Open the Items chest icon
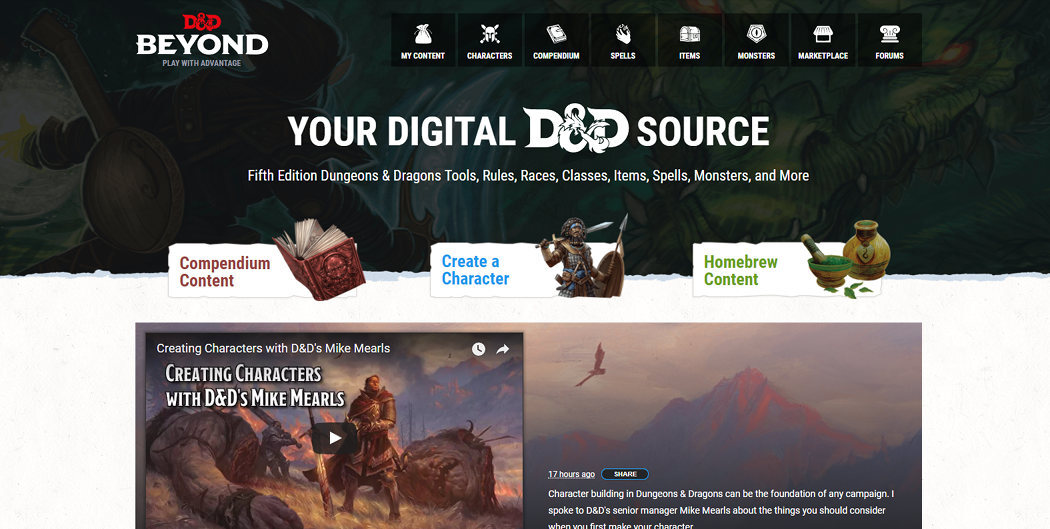This screenshot has width=1050, height=529. click(689, 34)
